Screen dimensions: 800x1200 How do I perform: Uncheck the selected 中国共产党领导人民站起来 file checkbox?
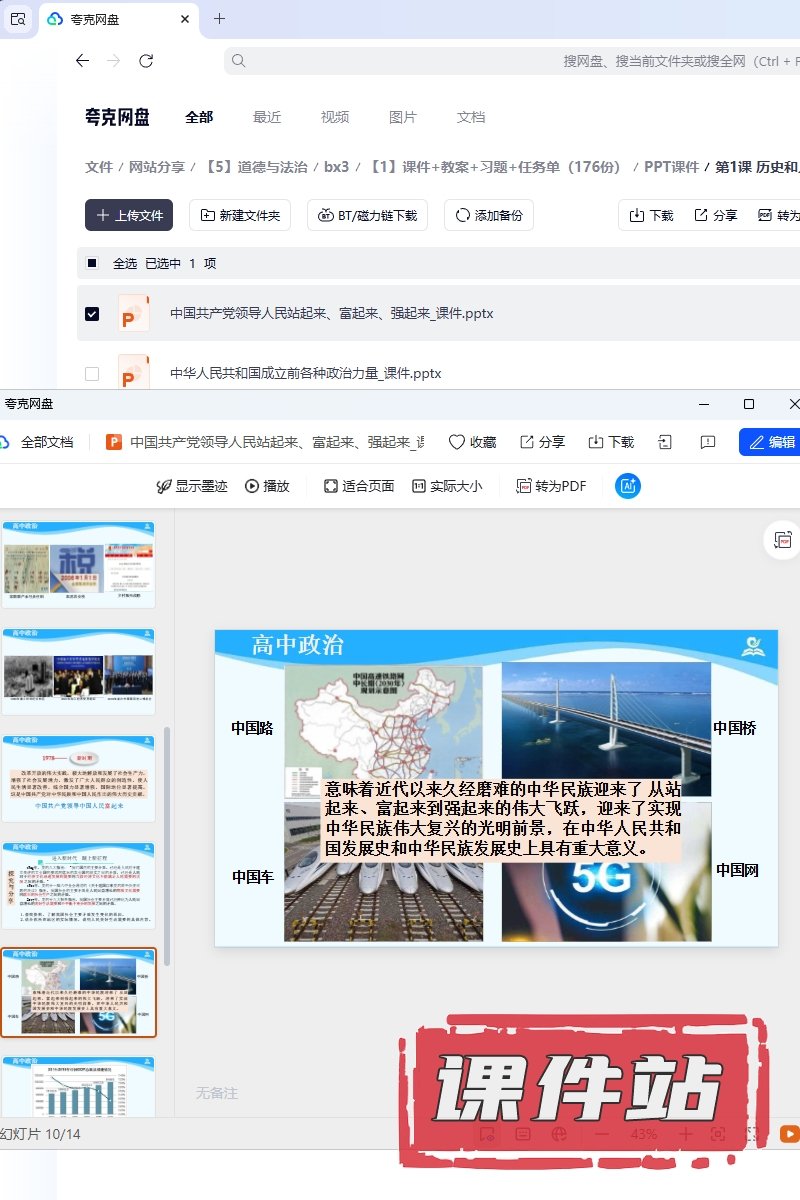pyautogui.click(x=92, y=314)
